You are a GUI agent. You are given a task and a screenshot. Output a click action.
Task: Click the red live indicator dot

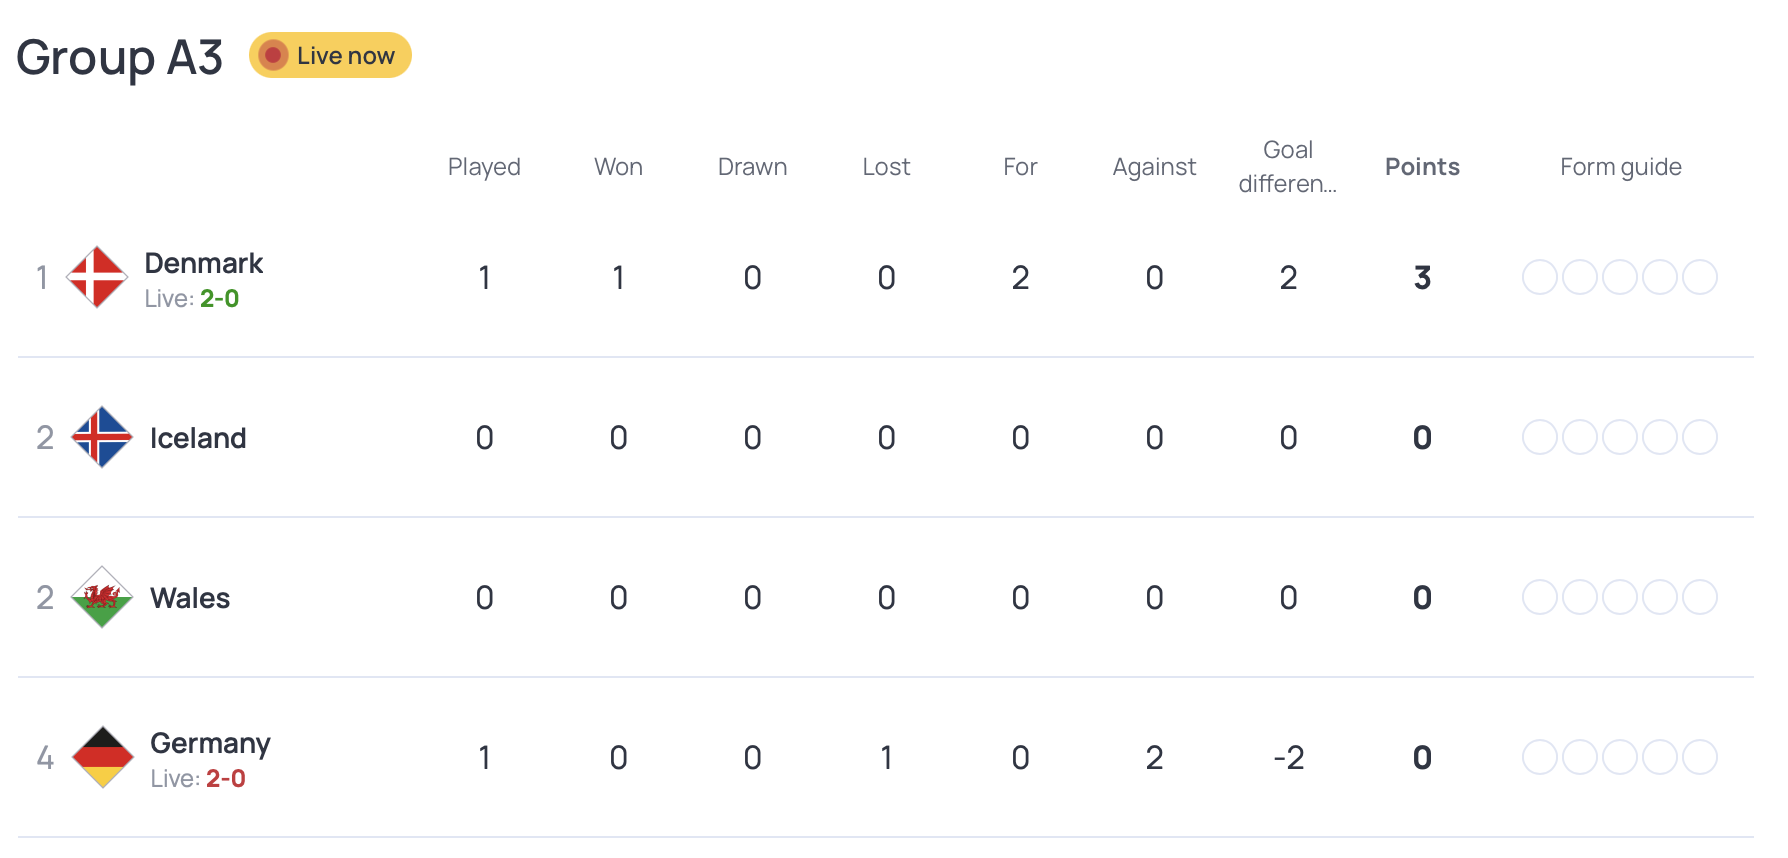(x=272, y=55)
